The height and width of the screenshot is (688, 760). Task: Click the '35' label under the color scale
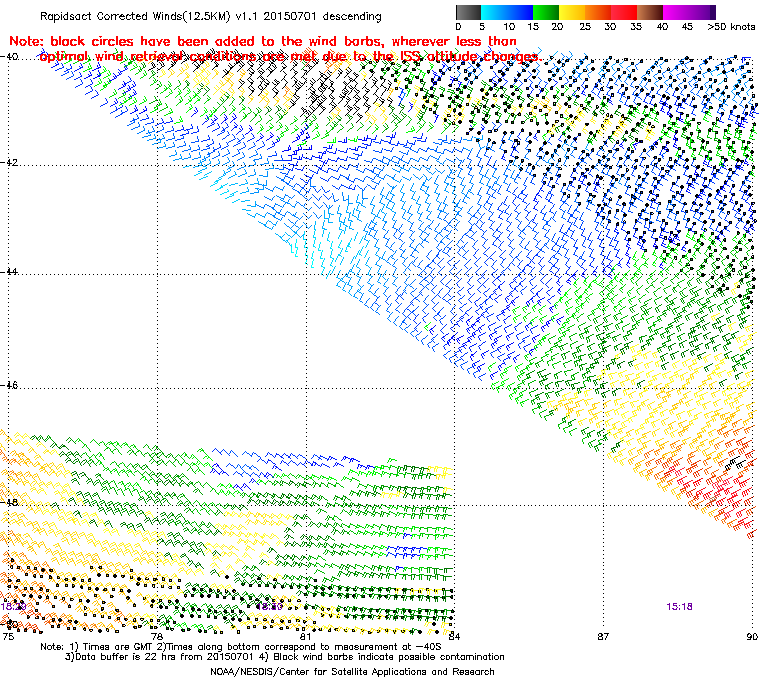tap(636, 27)
